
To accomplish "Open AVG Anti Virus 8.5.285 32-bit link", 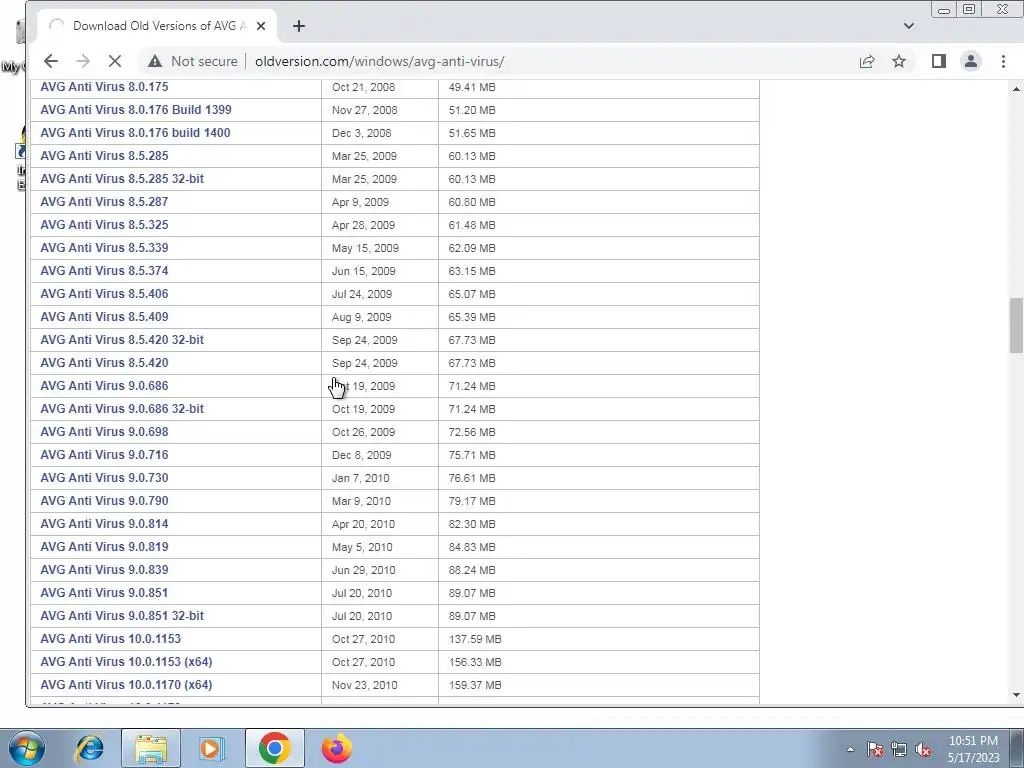I will pyautogui.click(x=122, y=179).
